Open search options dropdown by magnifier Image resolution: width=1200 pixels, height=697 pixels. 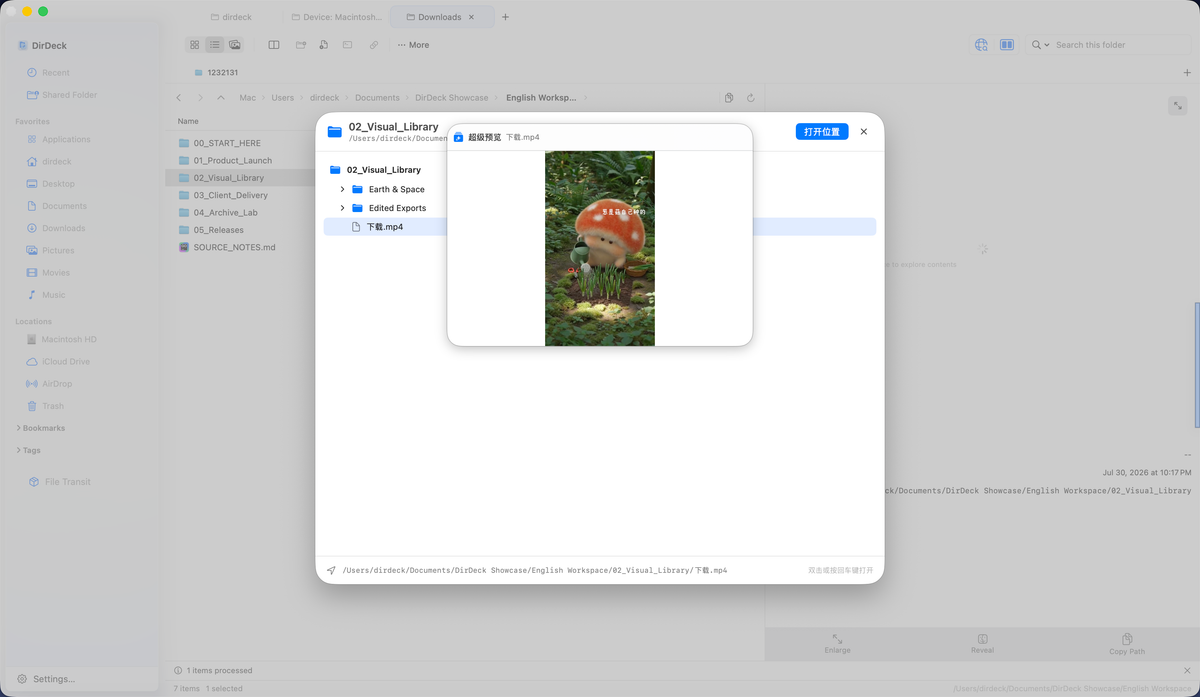(1040, 45)
